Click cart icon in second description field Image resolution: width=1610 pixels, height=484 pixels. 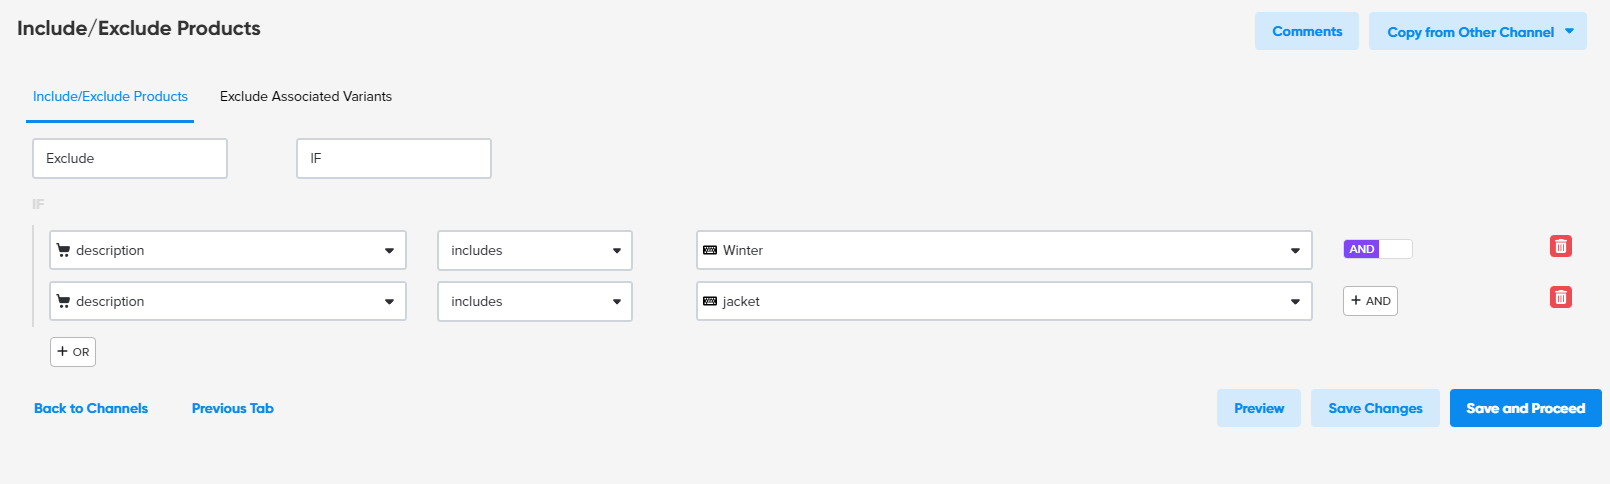(64, 301)
